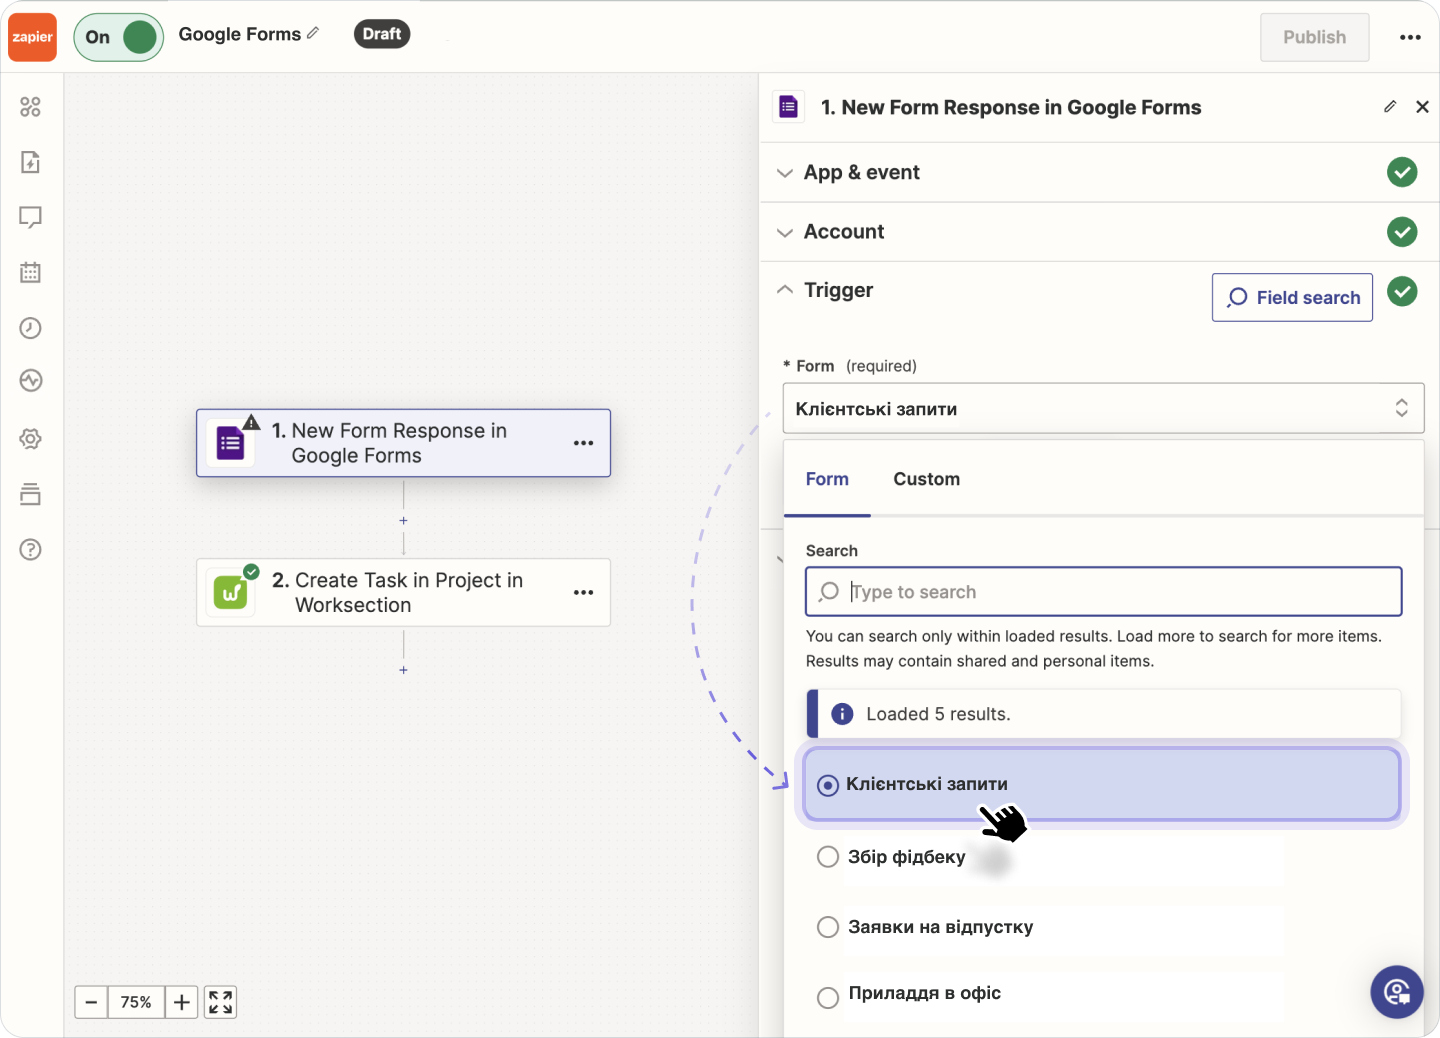This screenshot has height=1038, width=1440.
Task: Open the apps grid icon in sidebar
Action: [x=30, y=107]
